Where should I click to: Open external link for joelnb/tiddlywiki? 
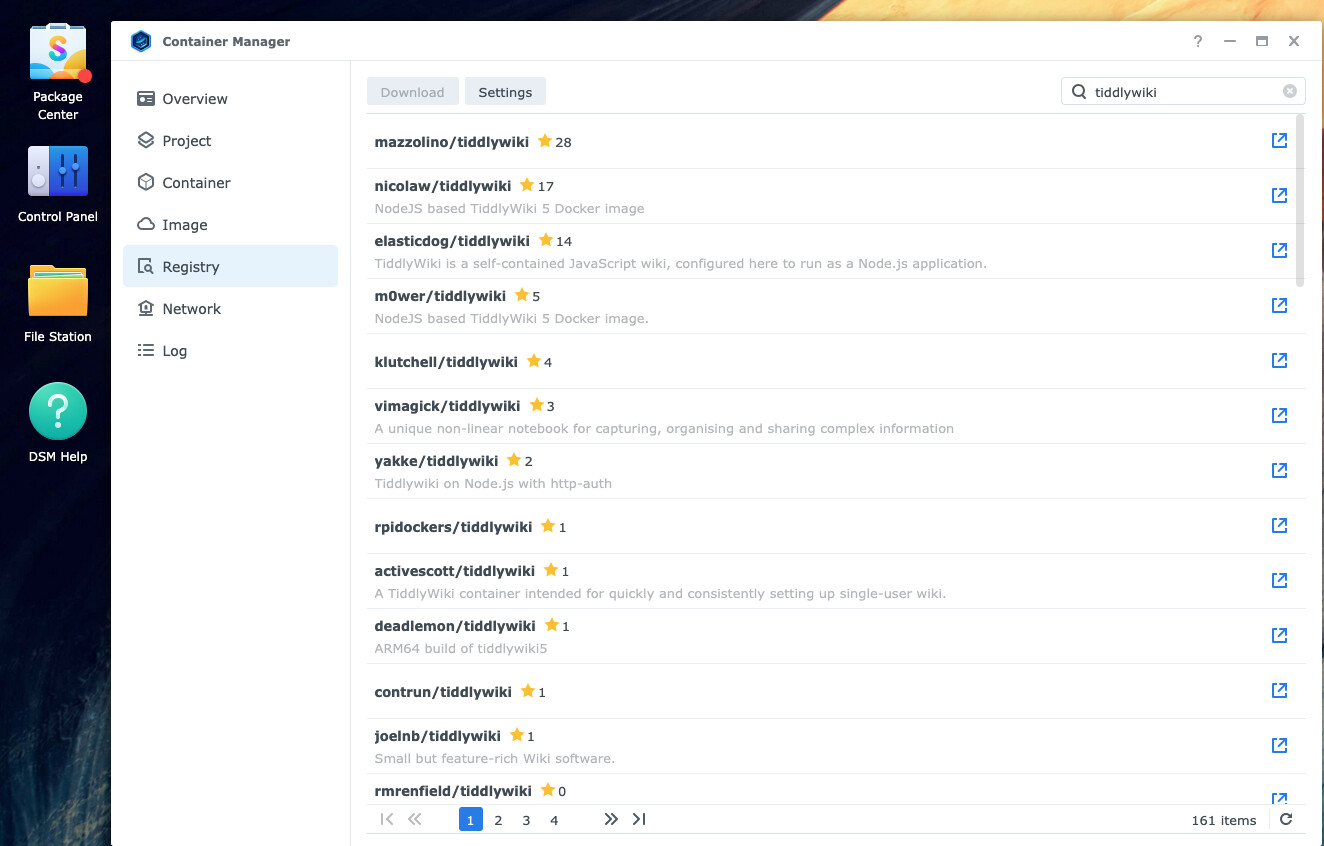pyautogui.click(x=1279, y=746)
